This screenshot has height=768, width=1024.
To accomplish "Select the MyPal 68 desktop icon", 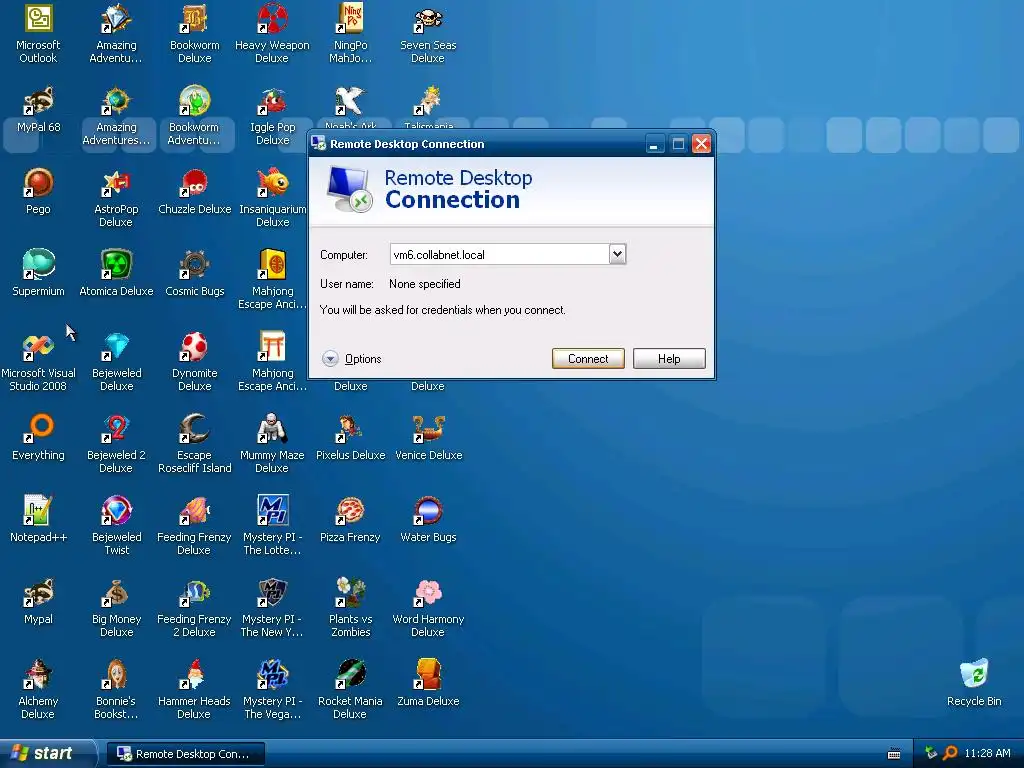I will tap(39, 110).
